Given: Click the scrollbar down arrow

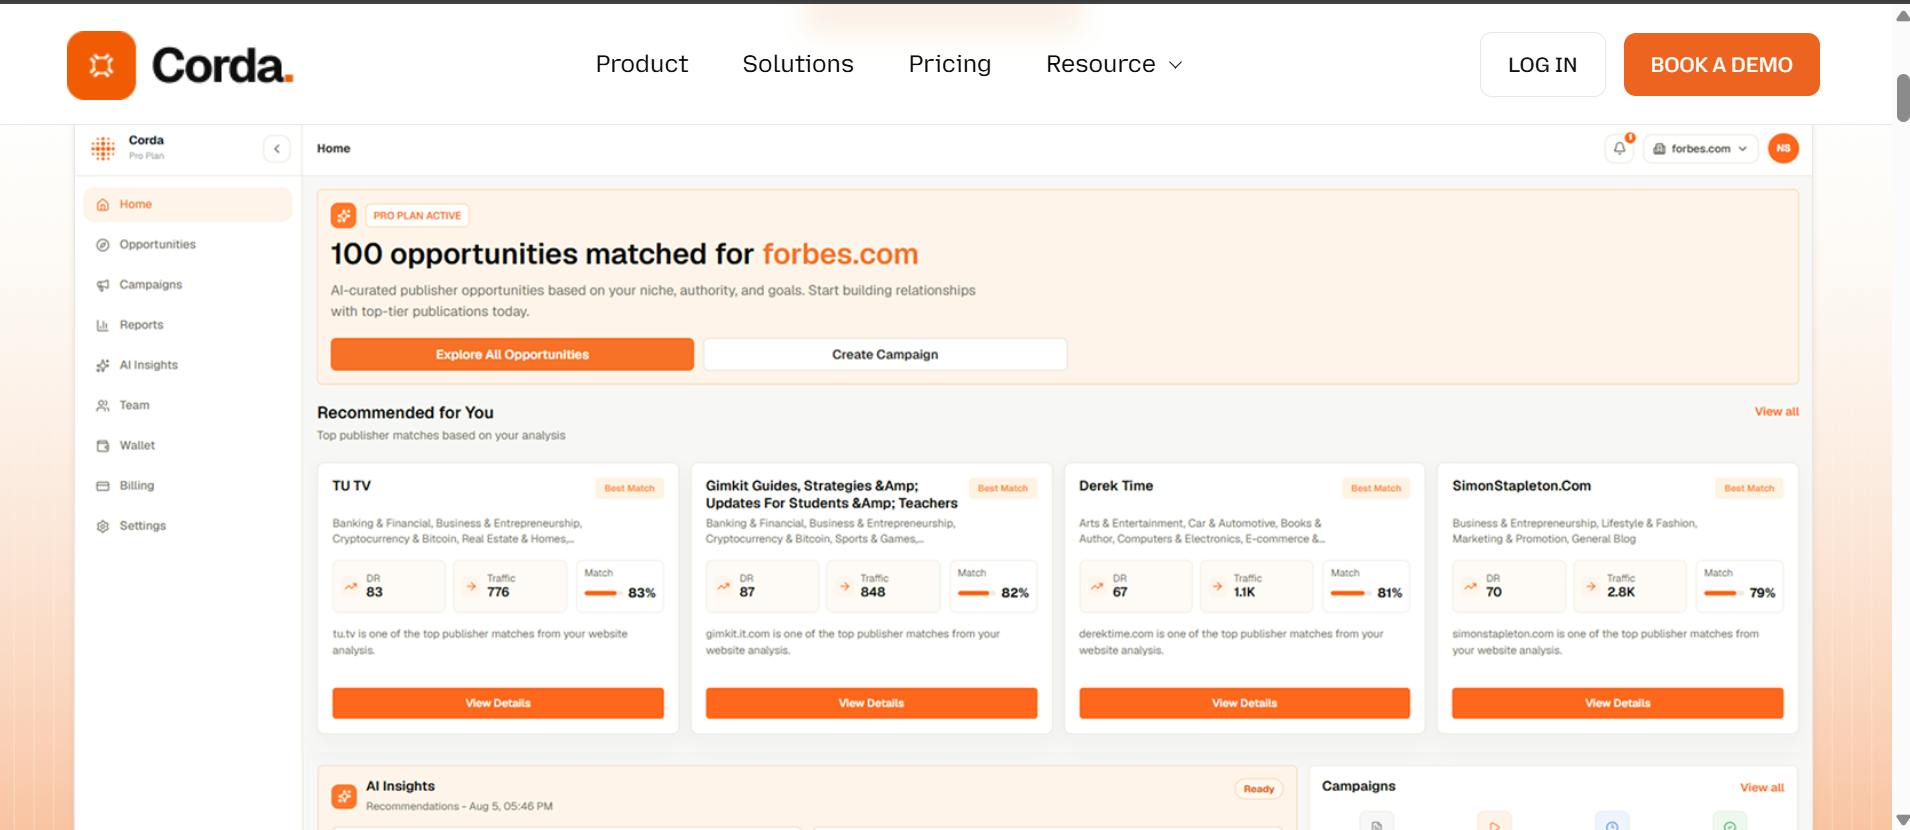Looking at the screenshot, I should (1902, 820).
